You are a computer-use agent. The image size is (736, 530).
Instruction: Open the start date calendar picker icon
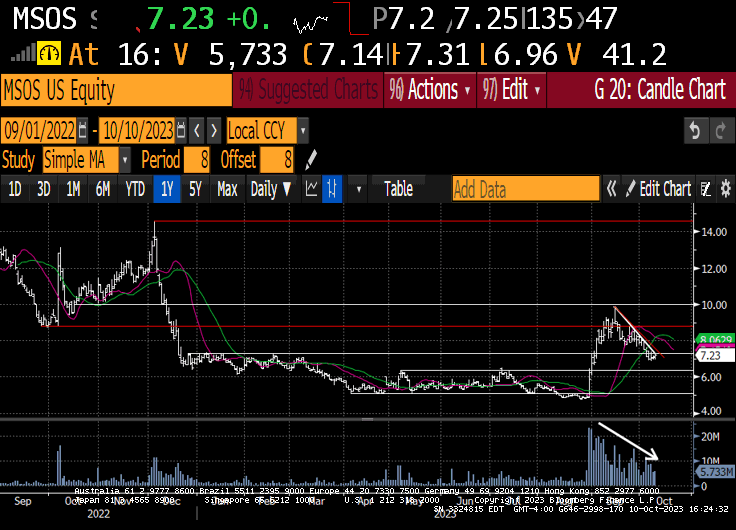pyautogui.click(x=83, y=131)
